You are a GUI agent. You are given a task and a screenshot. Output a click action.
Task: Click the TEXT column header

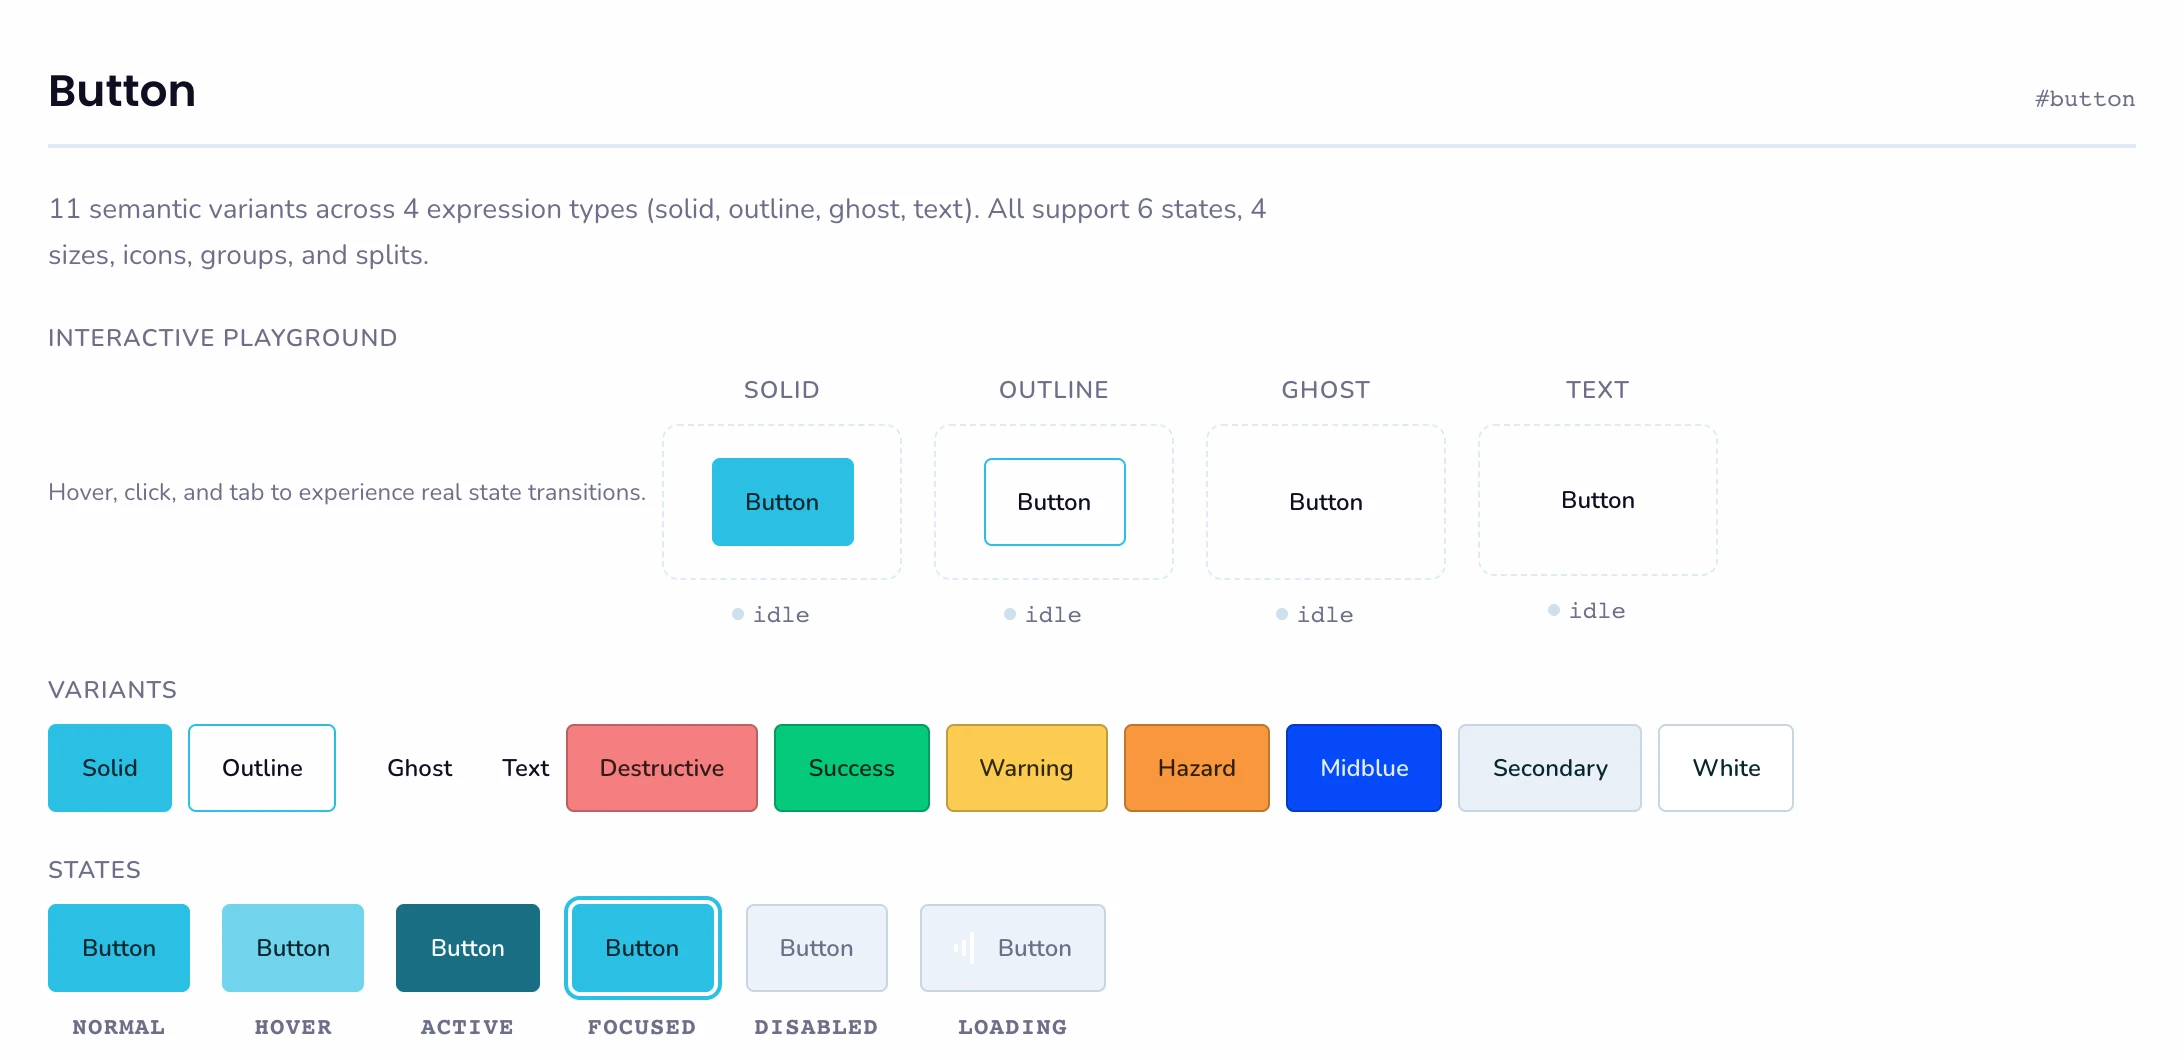point(1598,390)
